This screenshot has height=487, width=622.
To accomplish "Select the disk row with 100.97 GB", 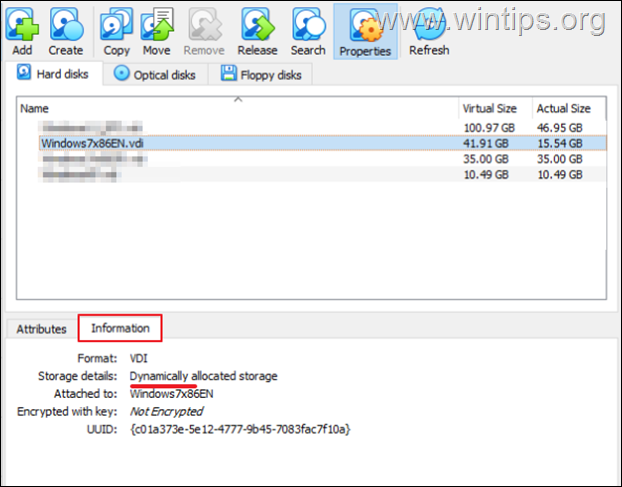I will tap(323, 128).
